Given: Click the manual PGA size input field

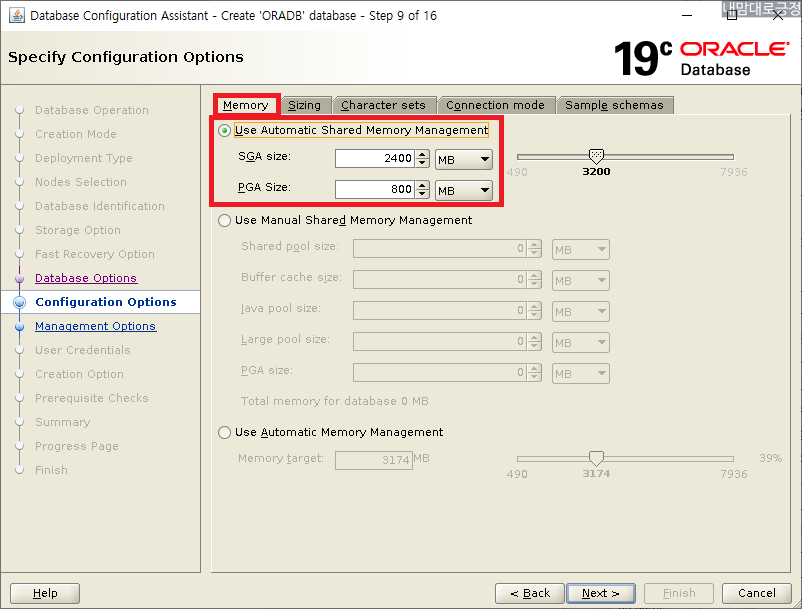Looking at the screenshot, I should tap(440, 373).
